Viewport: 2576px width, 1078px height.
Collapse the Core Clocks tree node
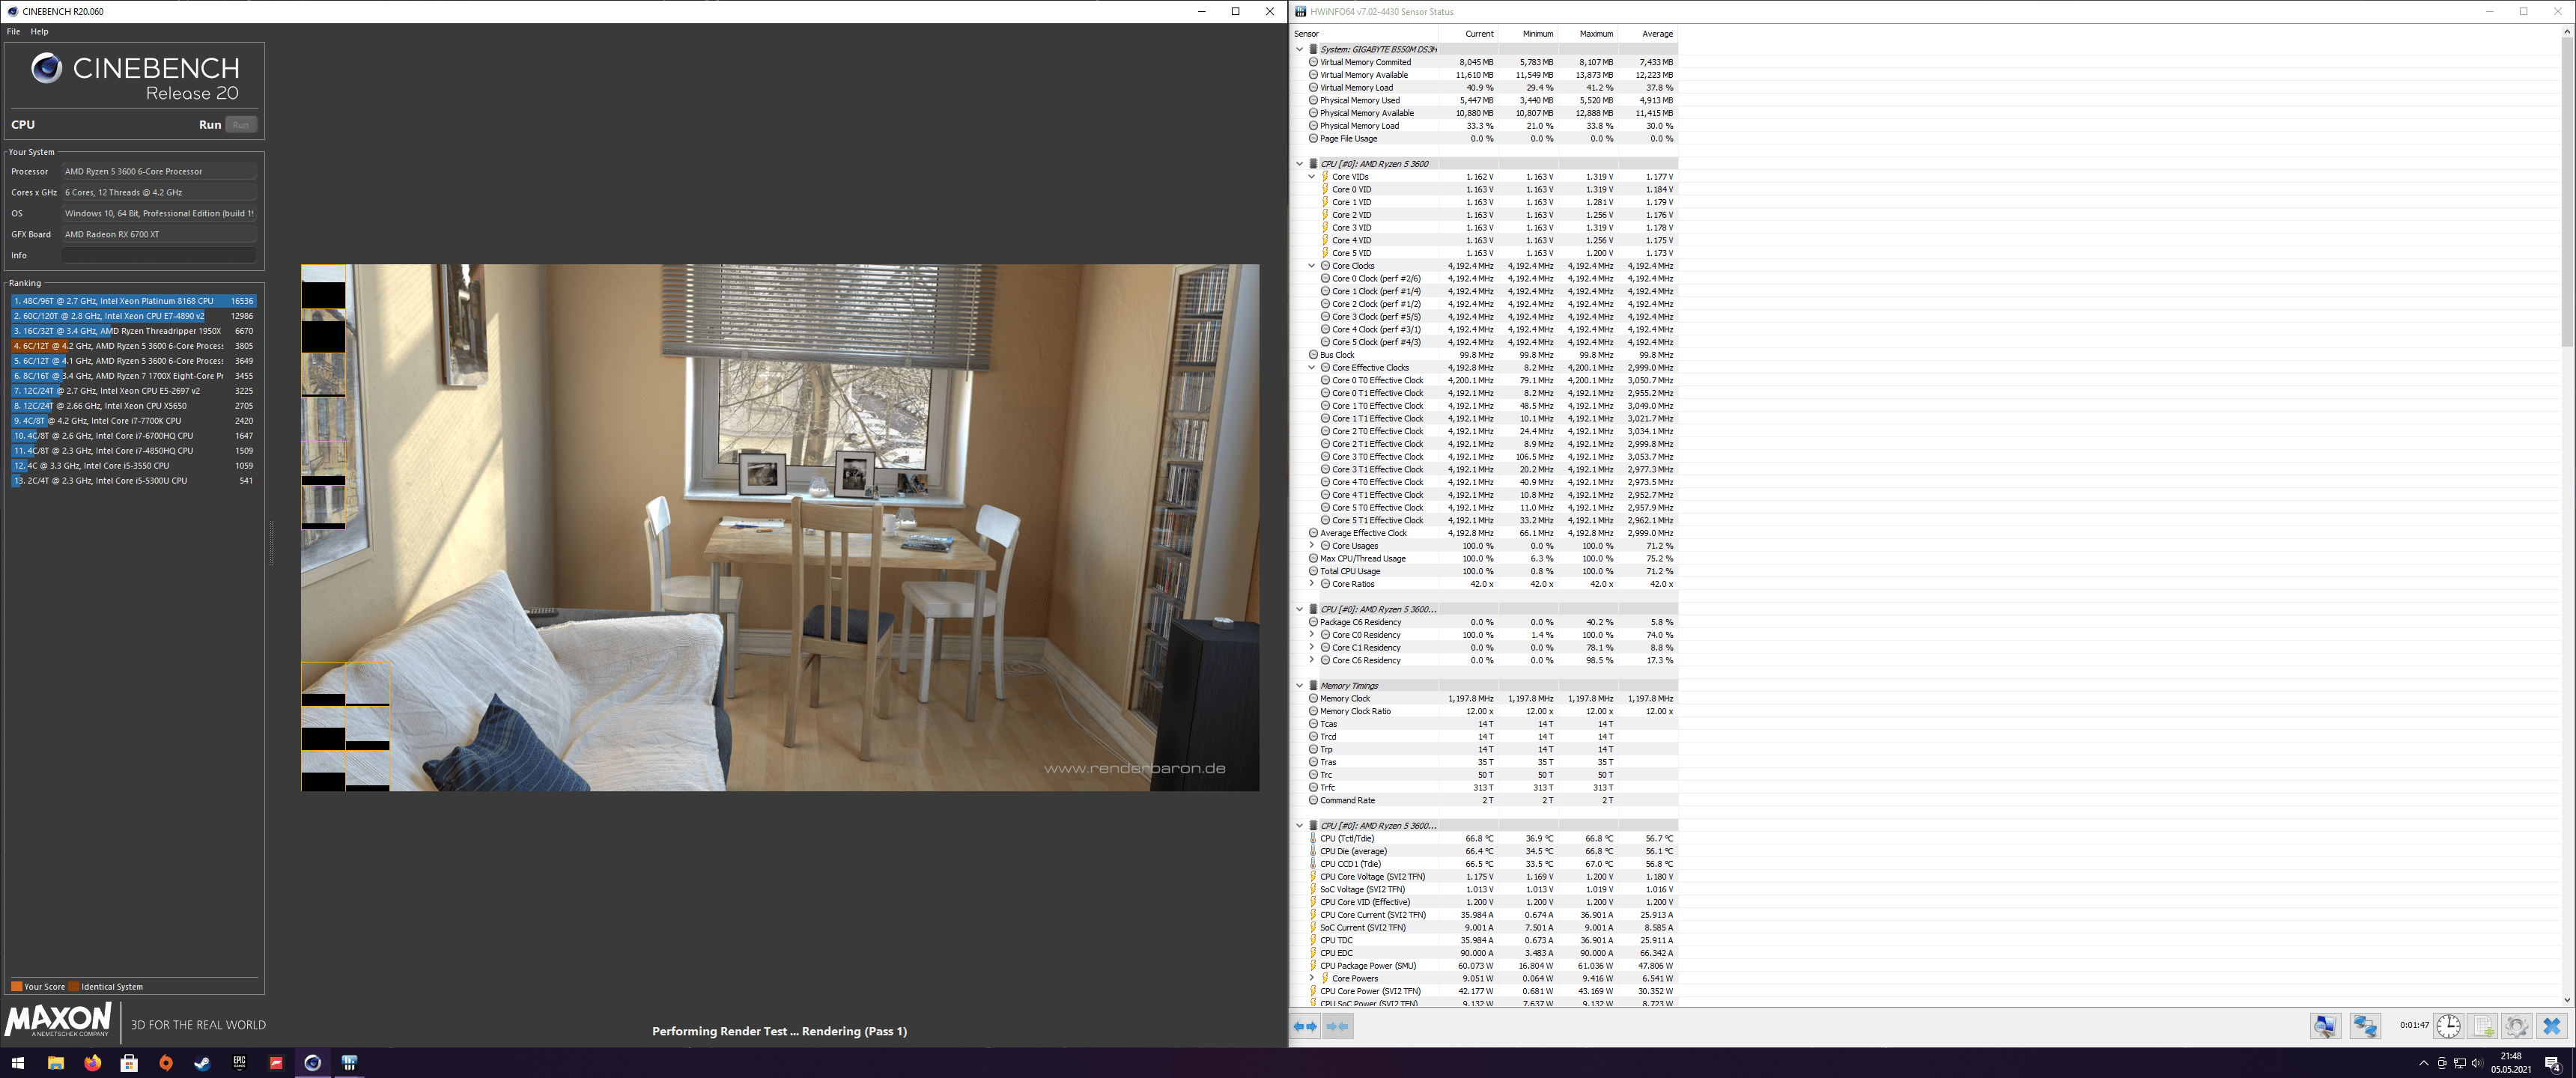pos(1312,266)
